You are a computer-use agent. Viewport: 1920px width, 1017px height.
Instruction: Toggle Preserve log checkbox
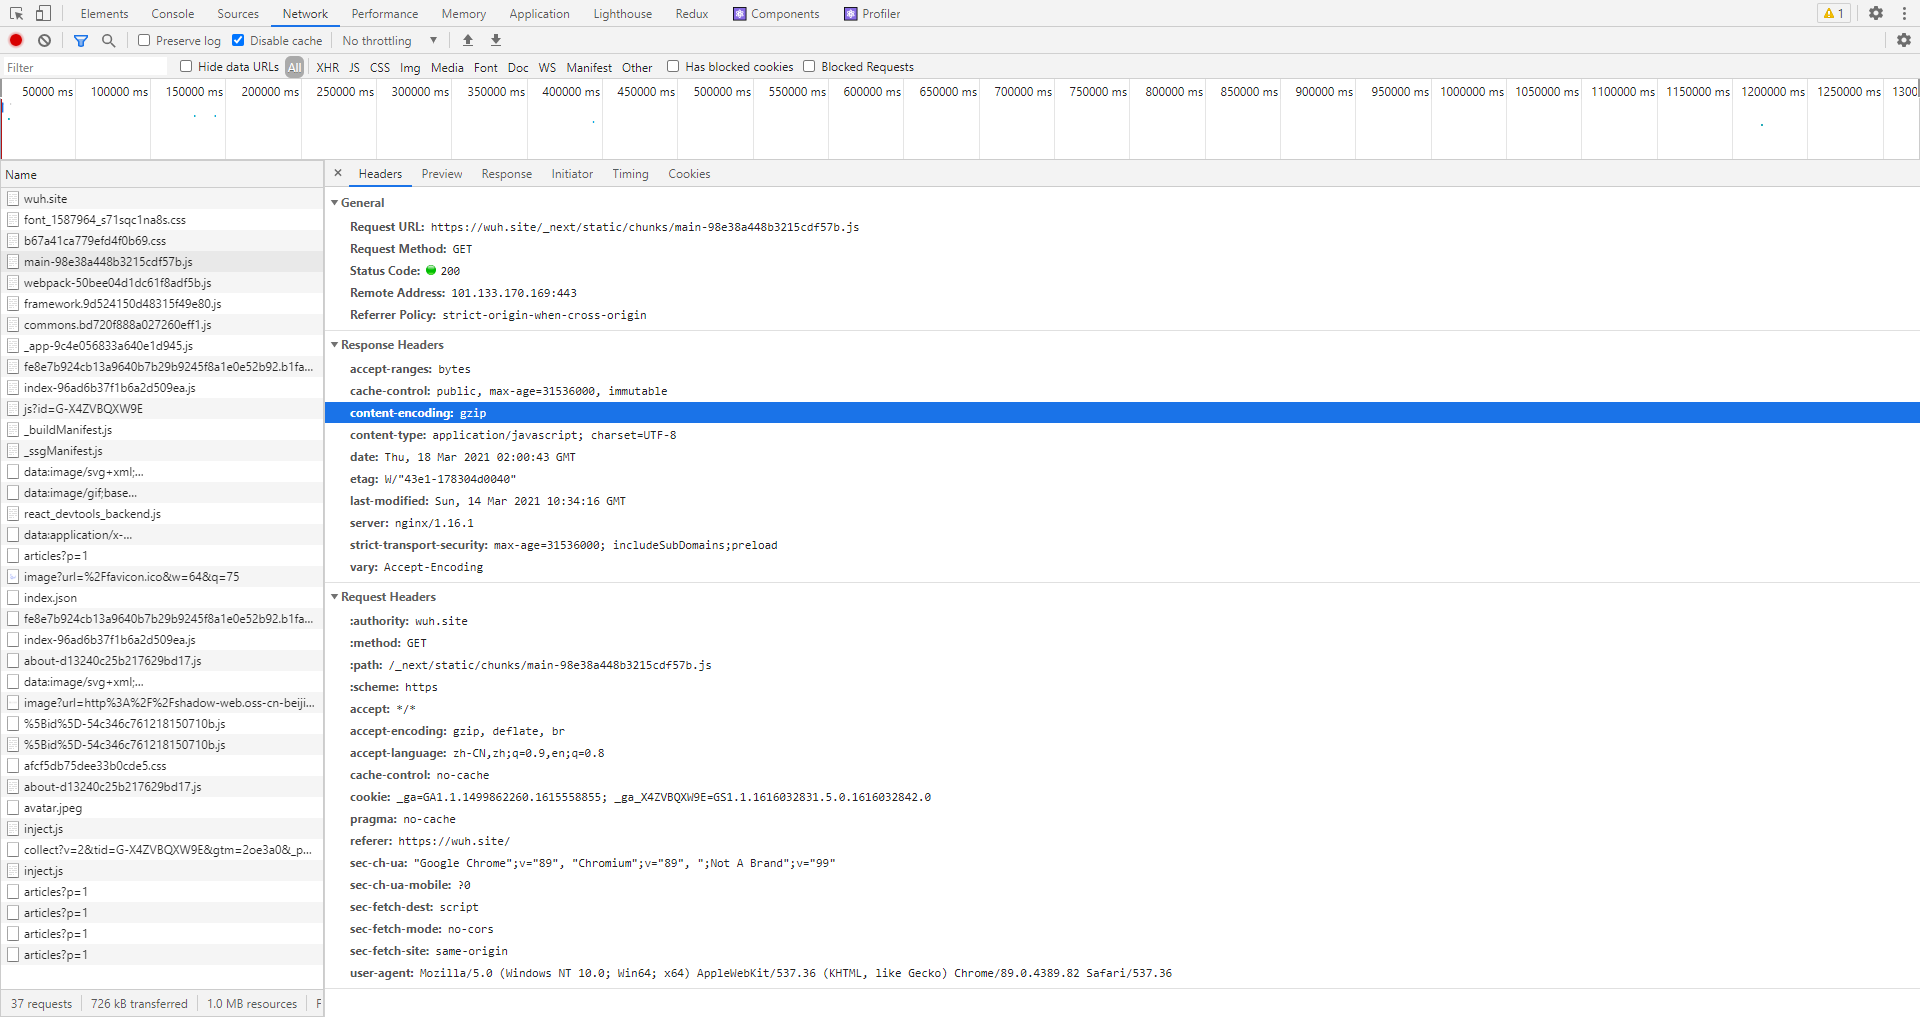144,40
